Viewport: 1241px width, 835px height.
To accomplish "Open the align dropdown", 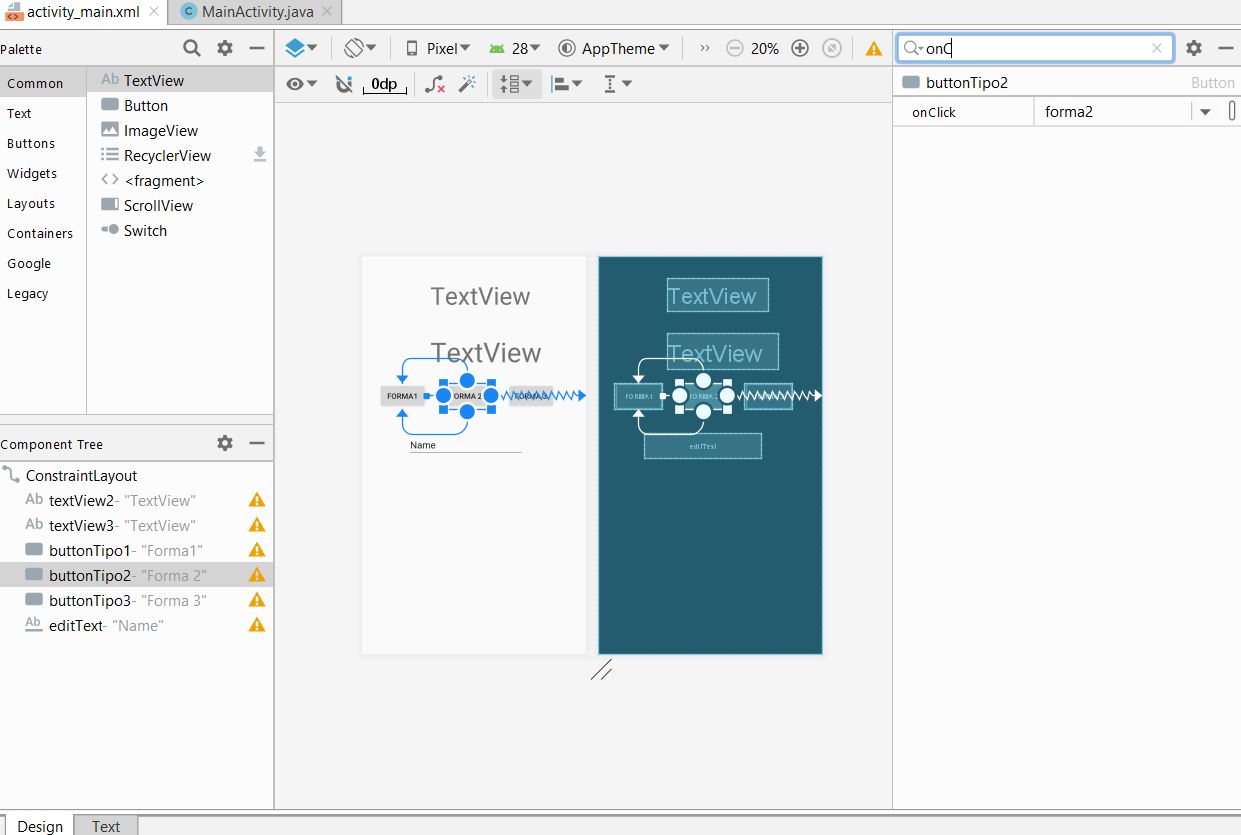I will [x=568, y=84].
